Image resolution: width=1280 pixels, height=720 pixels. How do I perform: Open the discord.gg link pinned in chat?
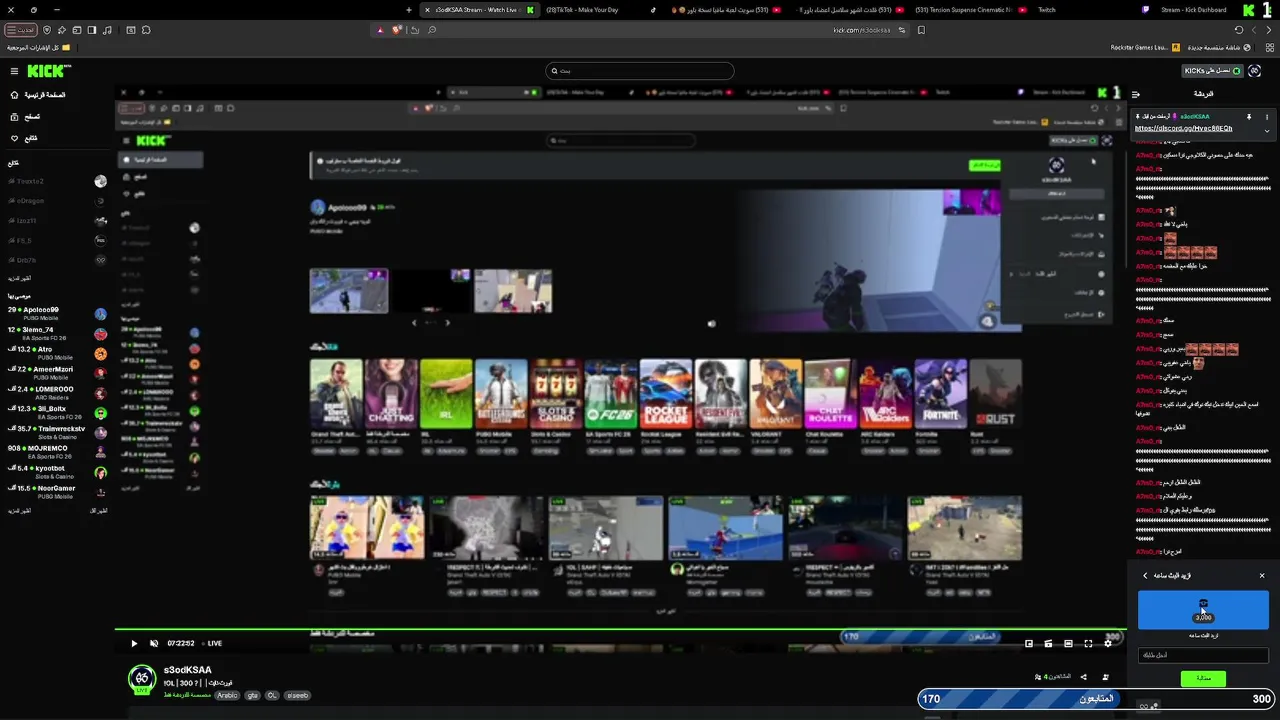pos(1184,128)
